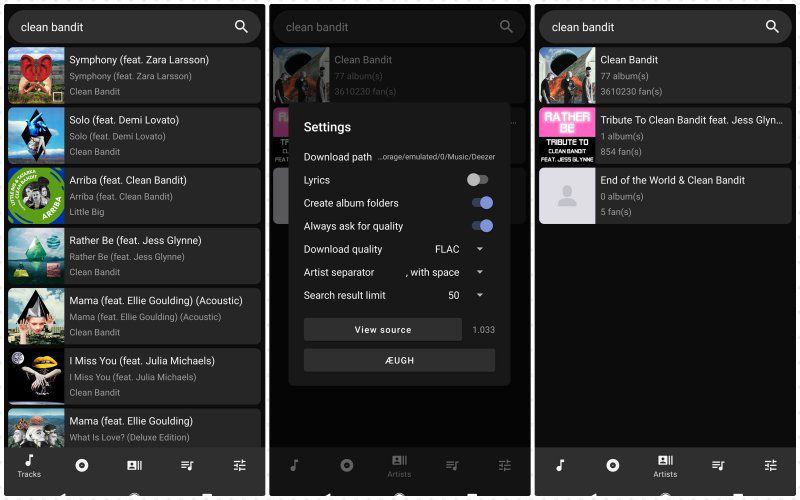Image resolution: width=800 pixels, height=500 pixels.
Task: Change the Download path value
Action: click(x=436, y=157)
